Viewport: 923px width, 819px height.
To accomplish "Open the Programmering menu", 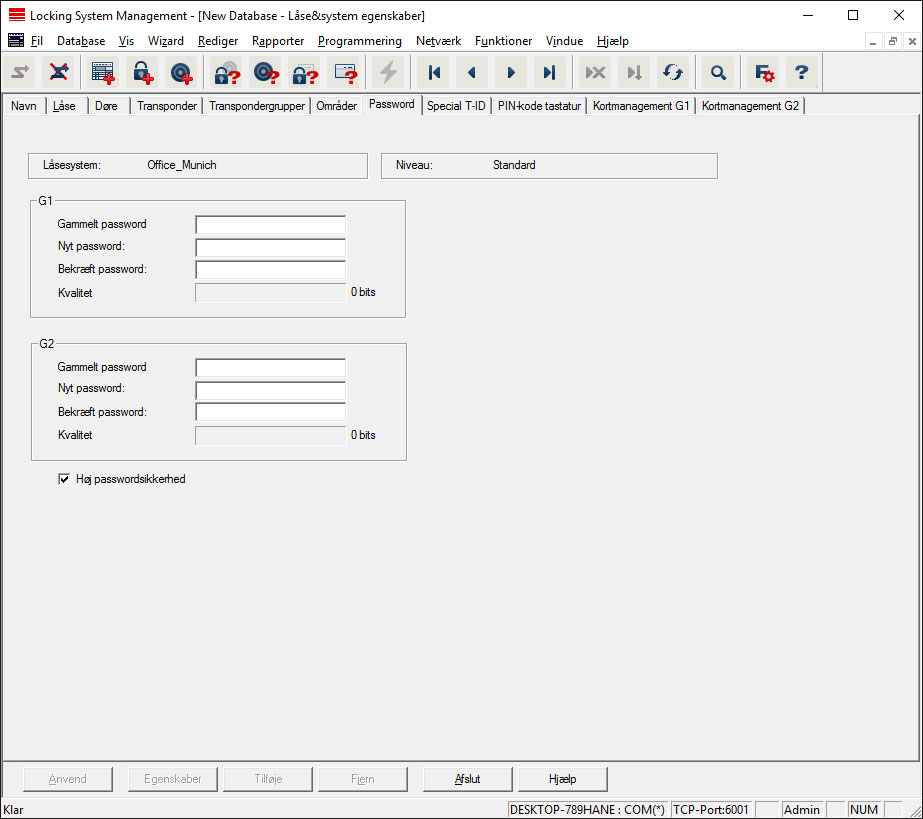I will 359,41.
